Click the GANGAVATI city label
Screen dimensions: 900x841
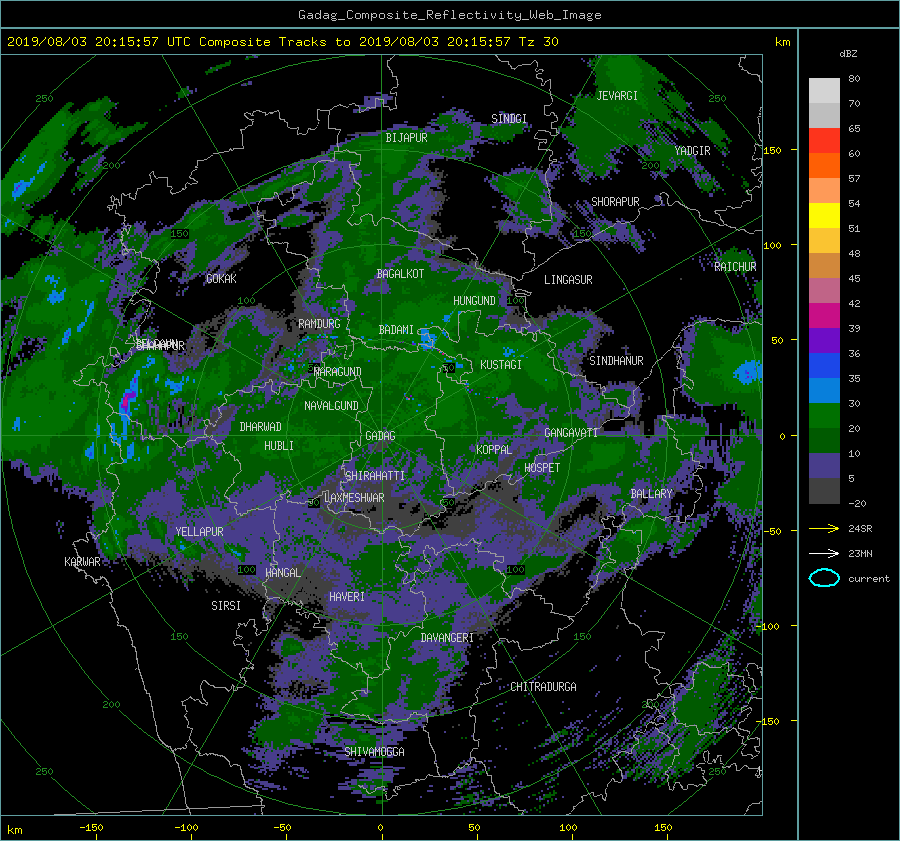coord(571,433)
